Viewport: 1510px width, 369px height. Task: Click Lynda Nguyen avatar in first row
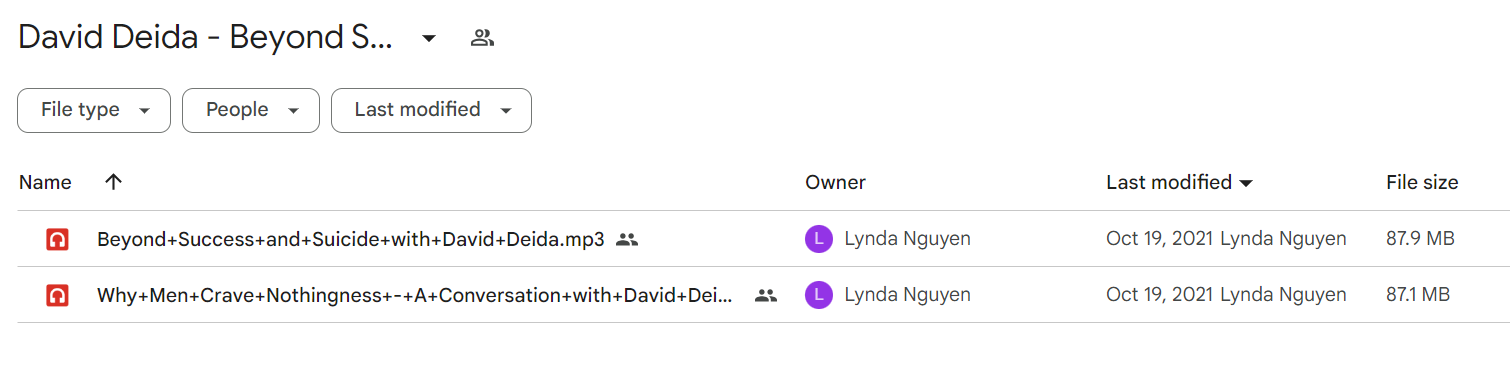818,239
